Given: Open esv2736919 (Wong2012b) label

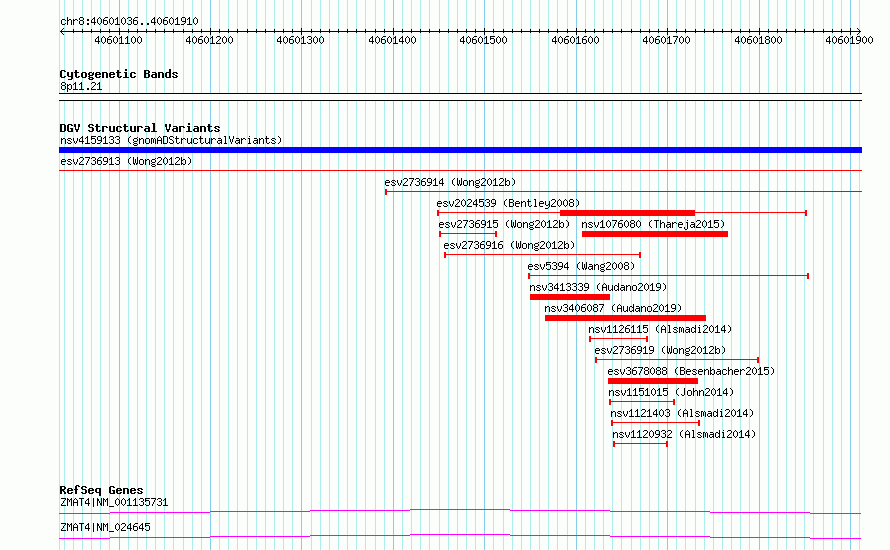Looking at the screenshot, I should pos(660,350).
